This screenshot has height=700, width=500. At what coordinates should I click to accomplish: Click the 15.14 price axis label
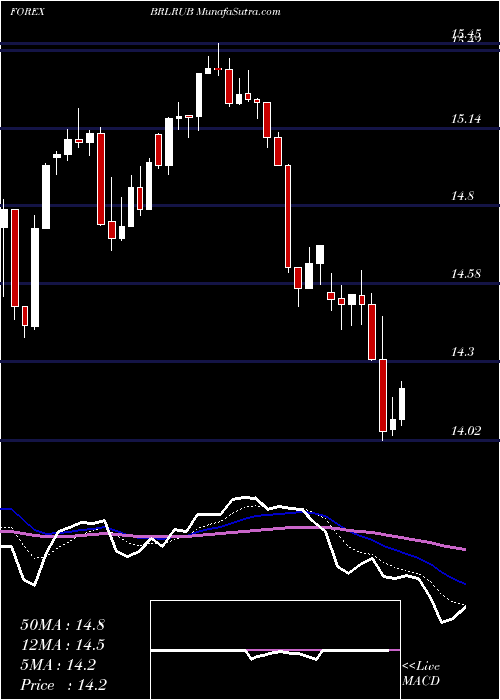[x=466, y=119]
